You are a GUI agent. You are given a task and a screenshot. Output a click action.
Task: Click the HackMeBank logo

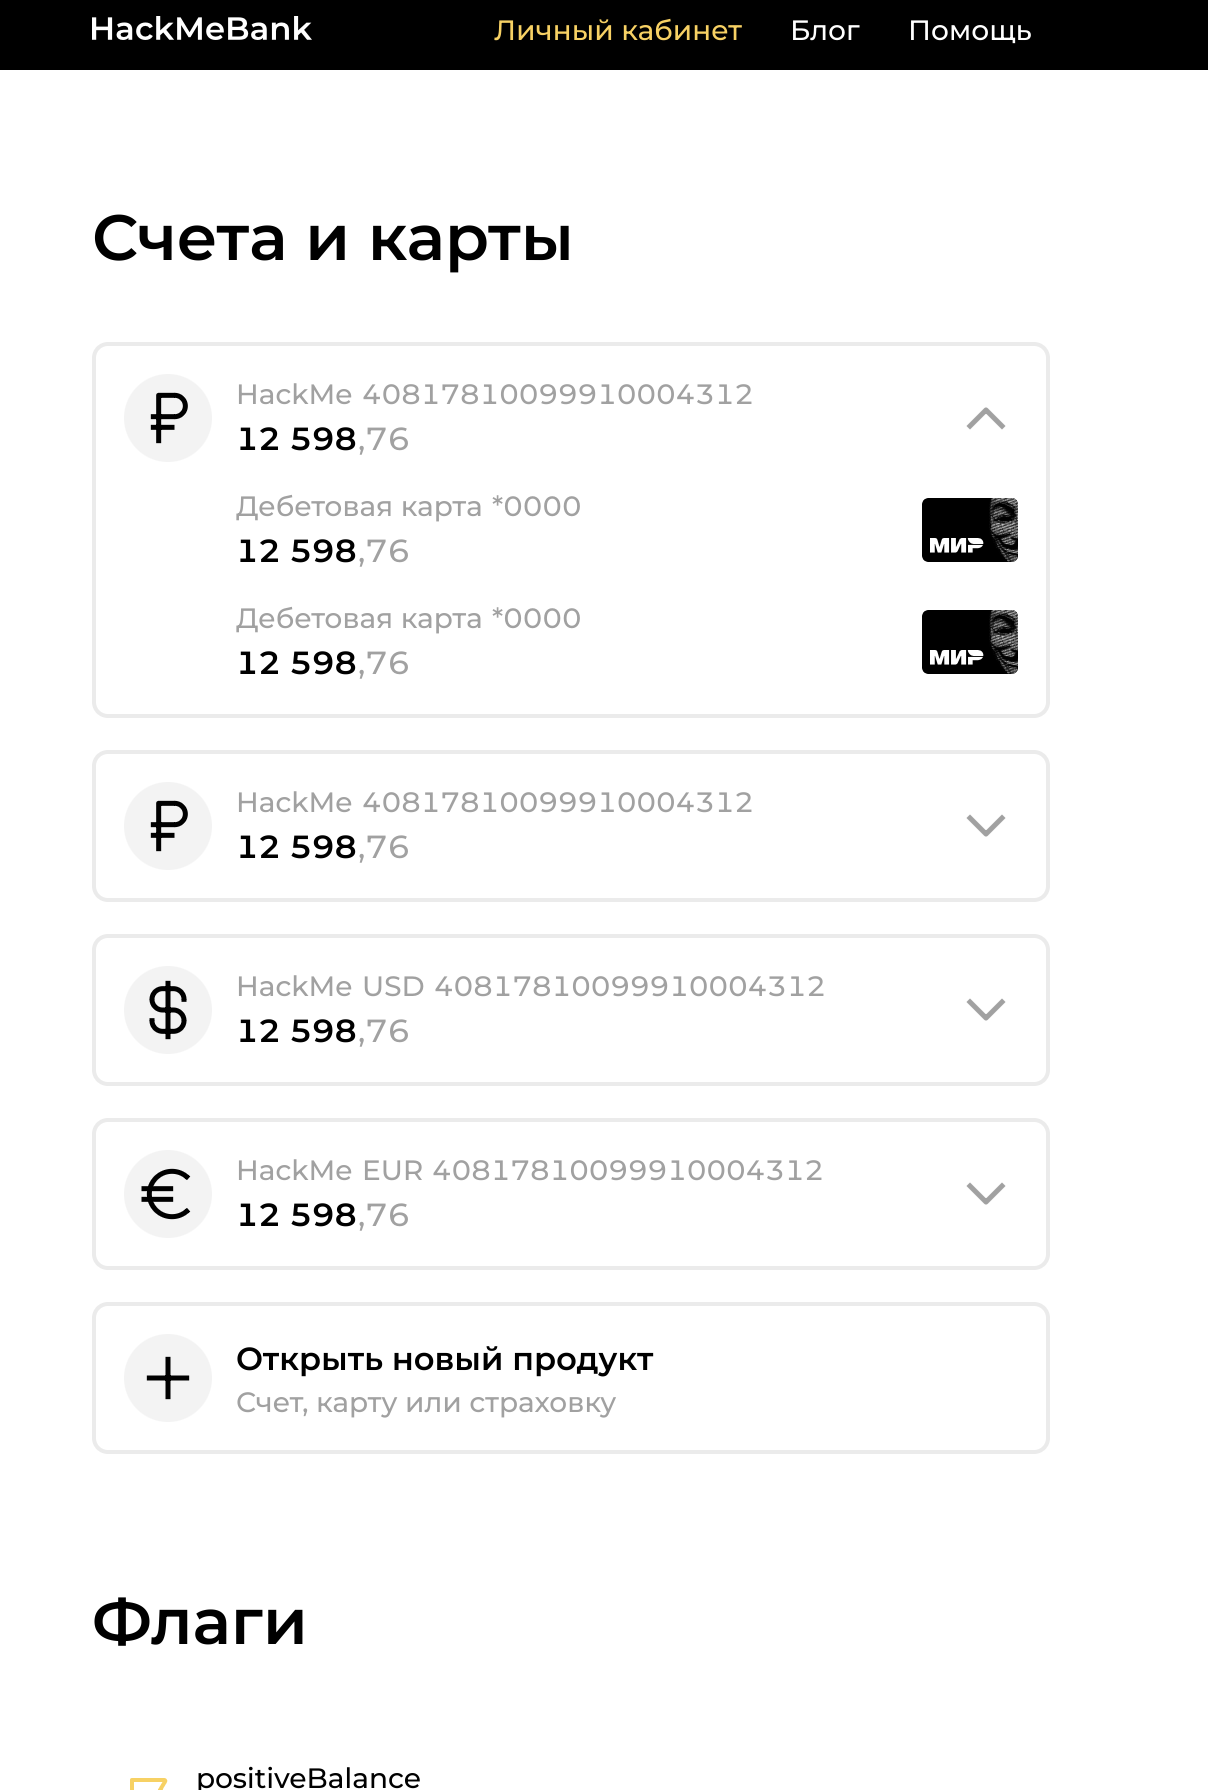tap(201, 30)
